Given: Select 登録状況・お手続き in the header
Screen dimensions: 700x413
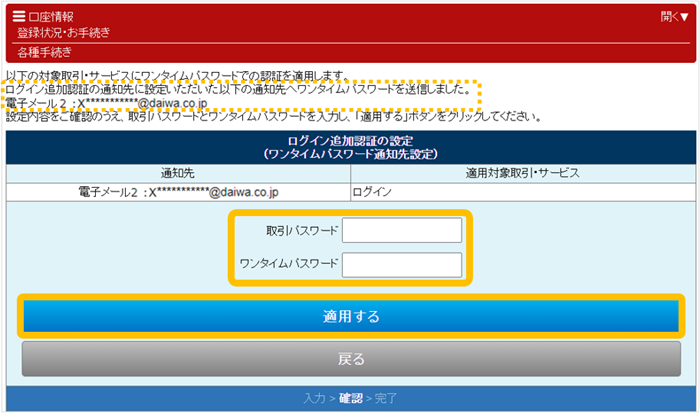Looking at the screenshot, I should tap(63, 33).
